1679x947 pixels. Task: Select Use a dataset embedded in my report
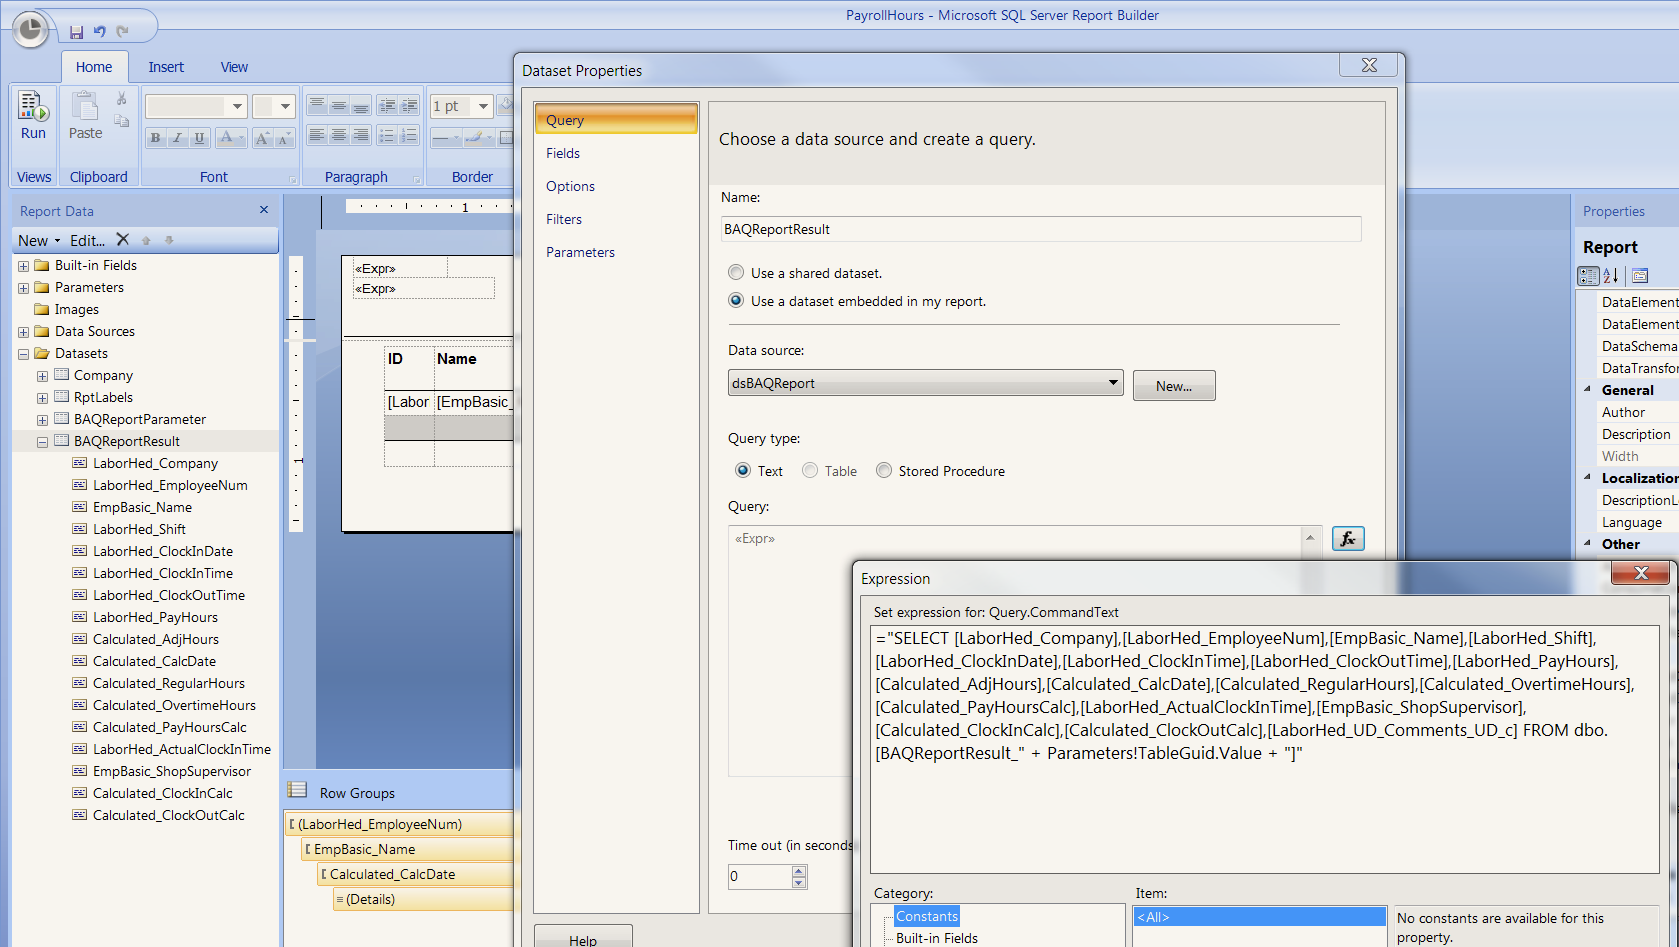point(736,300)
